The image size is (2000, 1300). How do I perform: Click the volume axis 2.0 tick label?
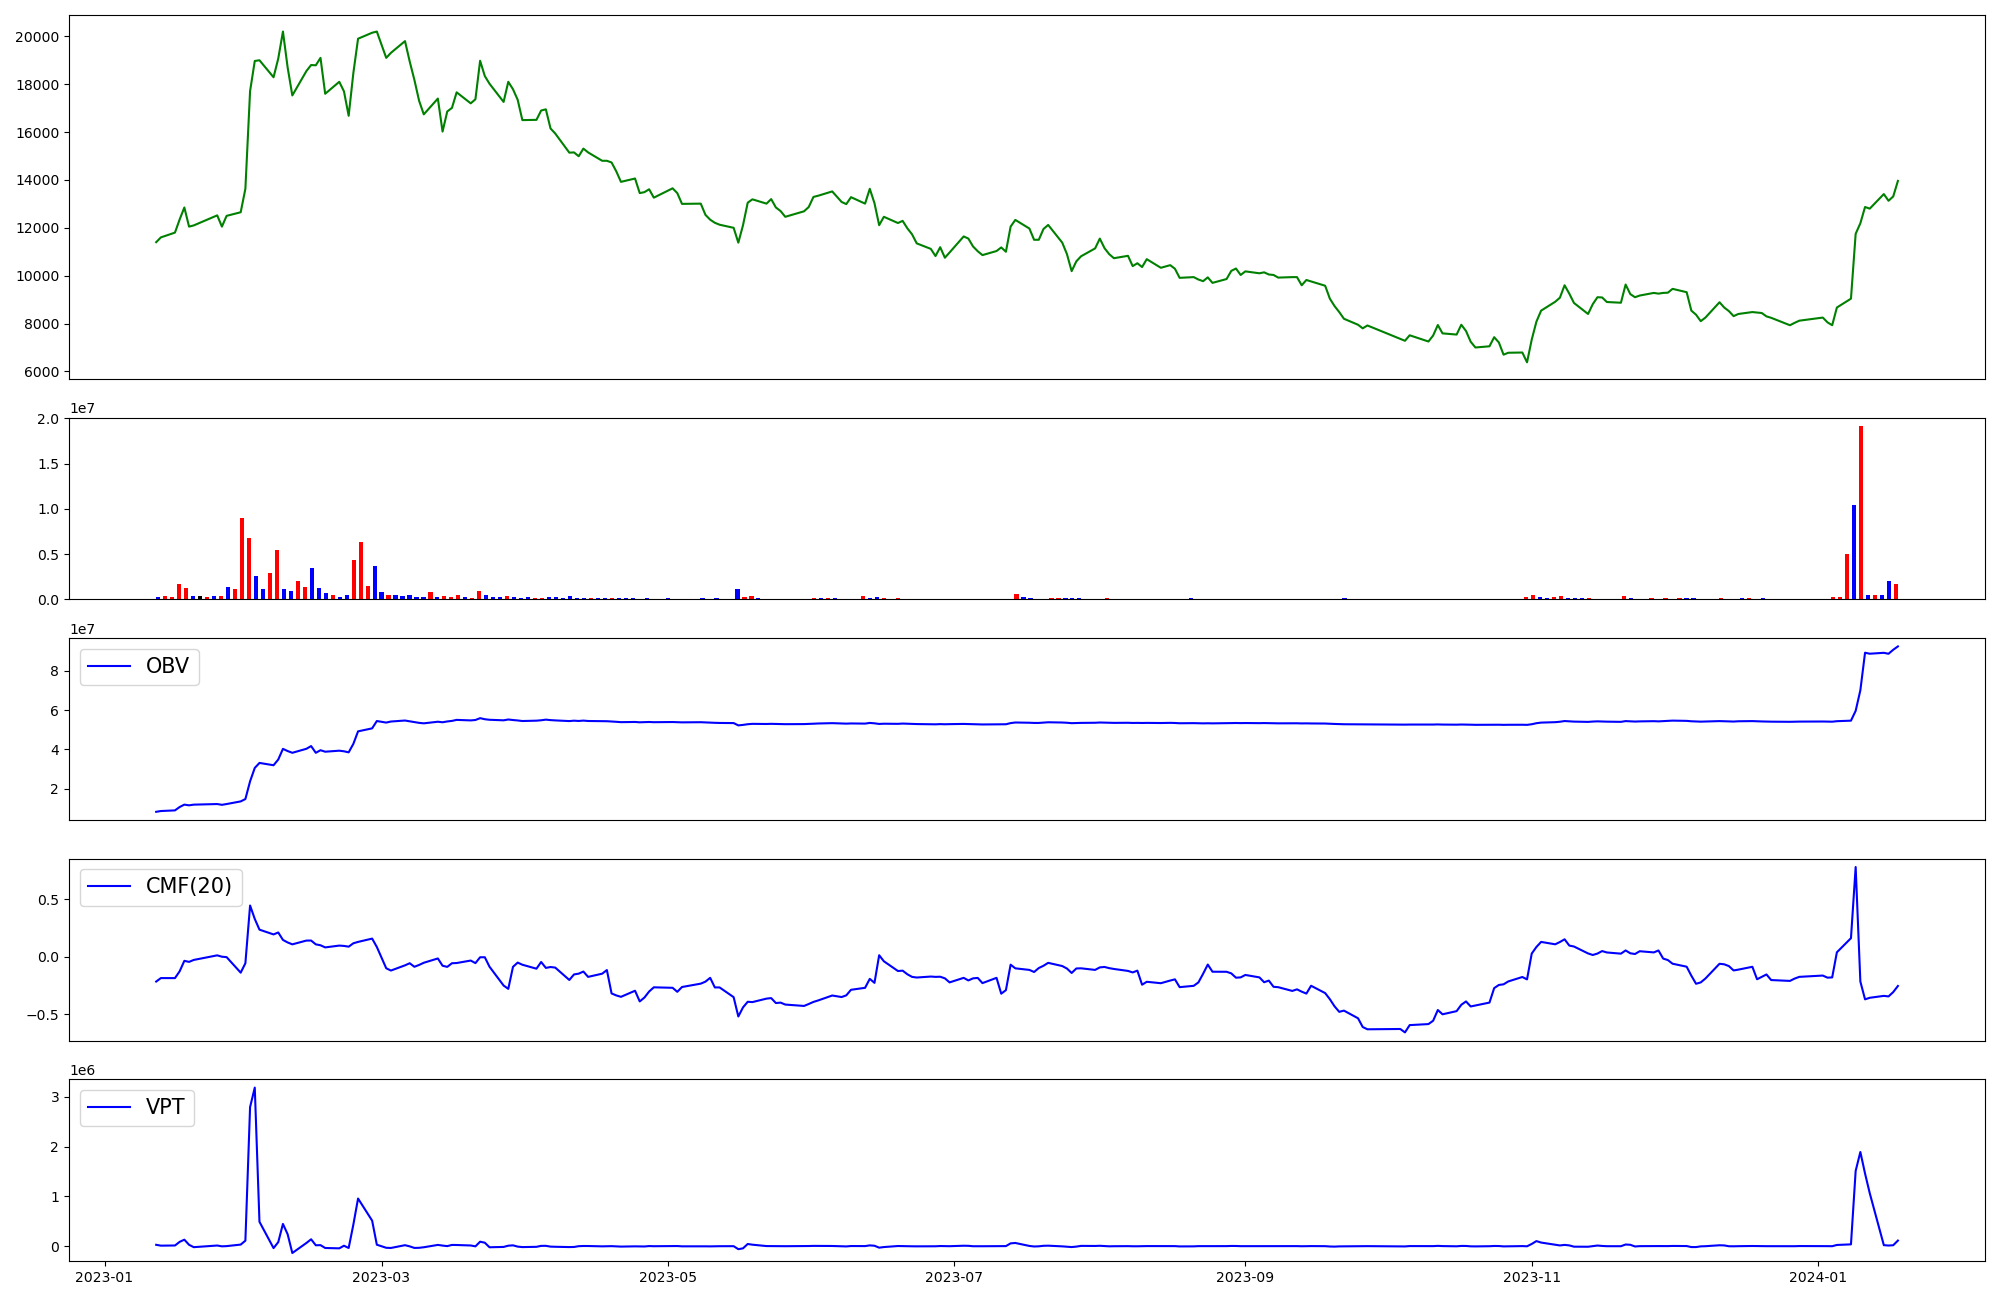point(48,419)
